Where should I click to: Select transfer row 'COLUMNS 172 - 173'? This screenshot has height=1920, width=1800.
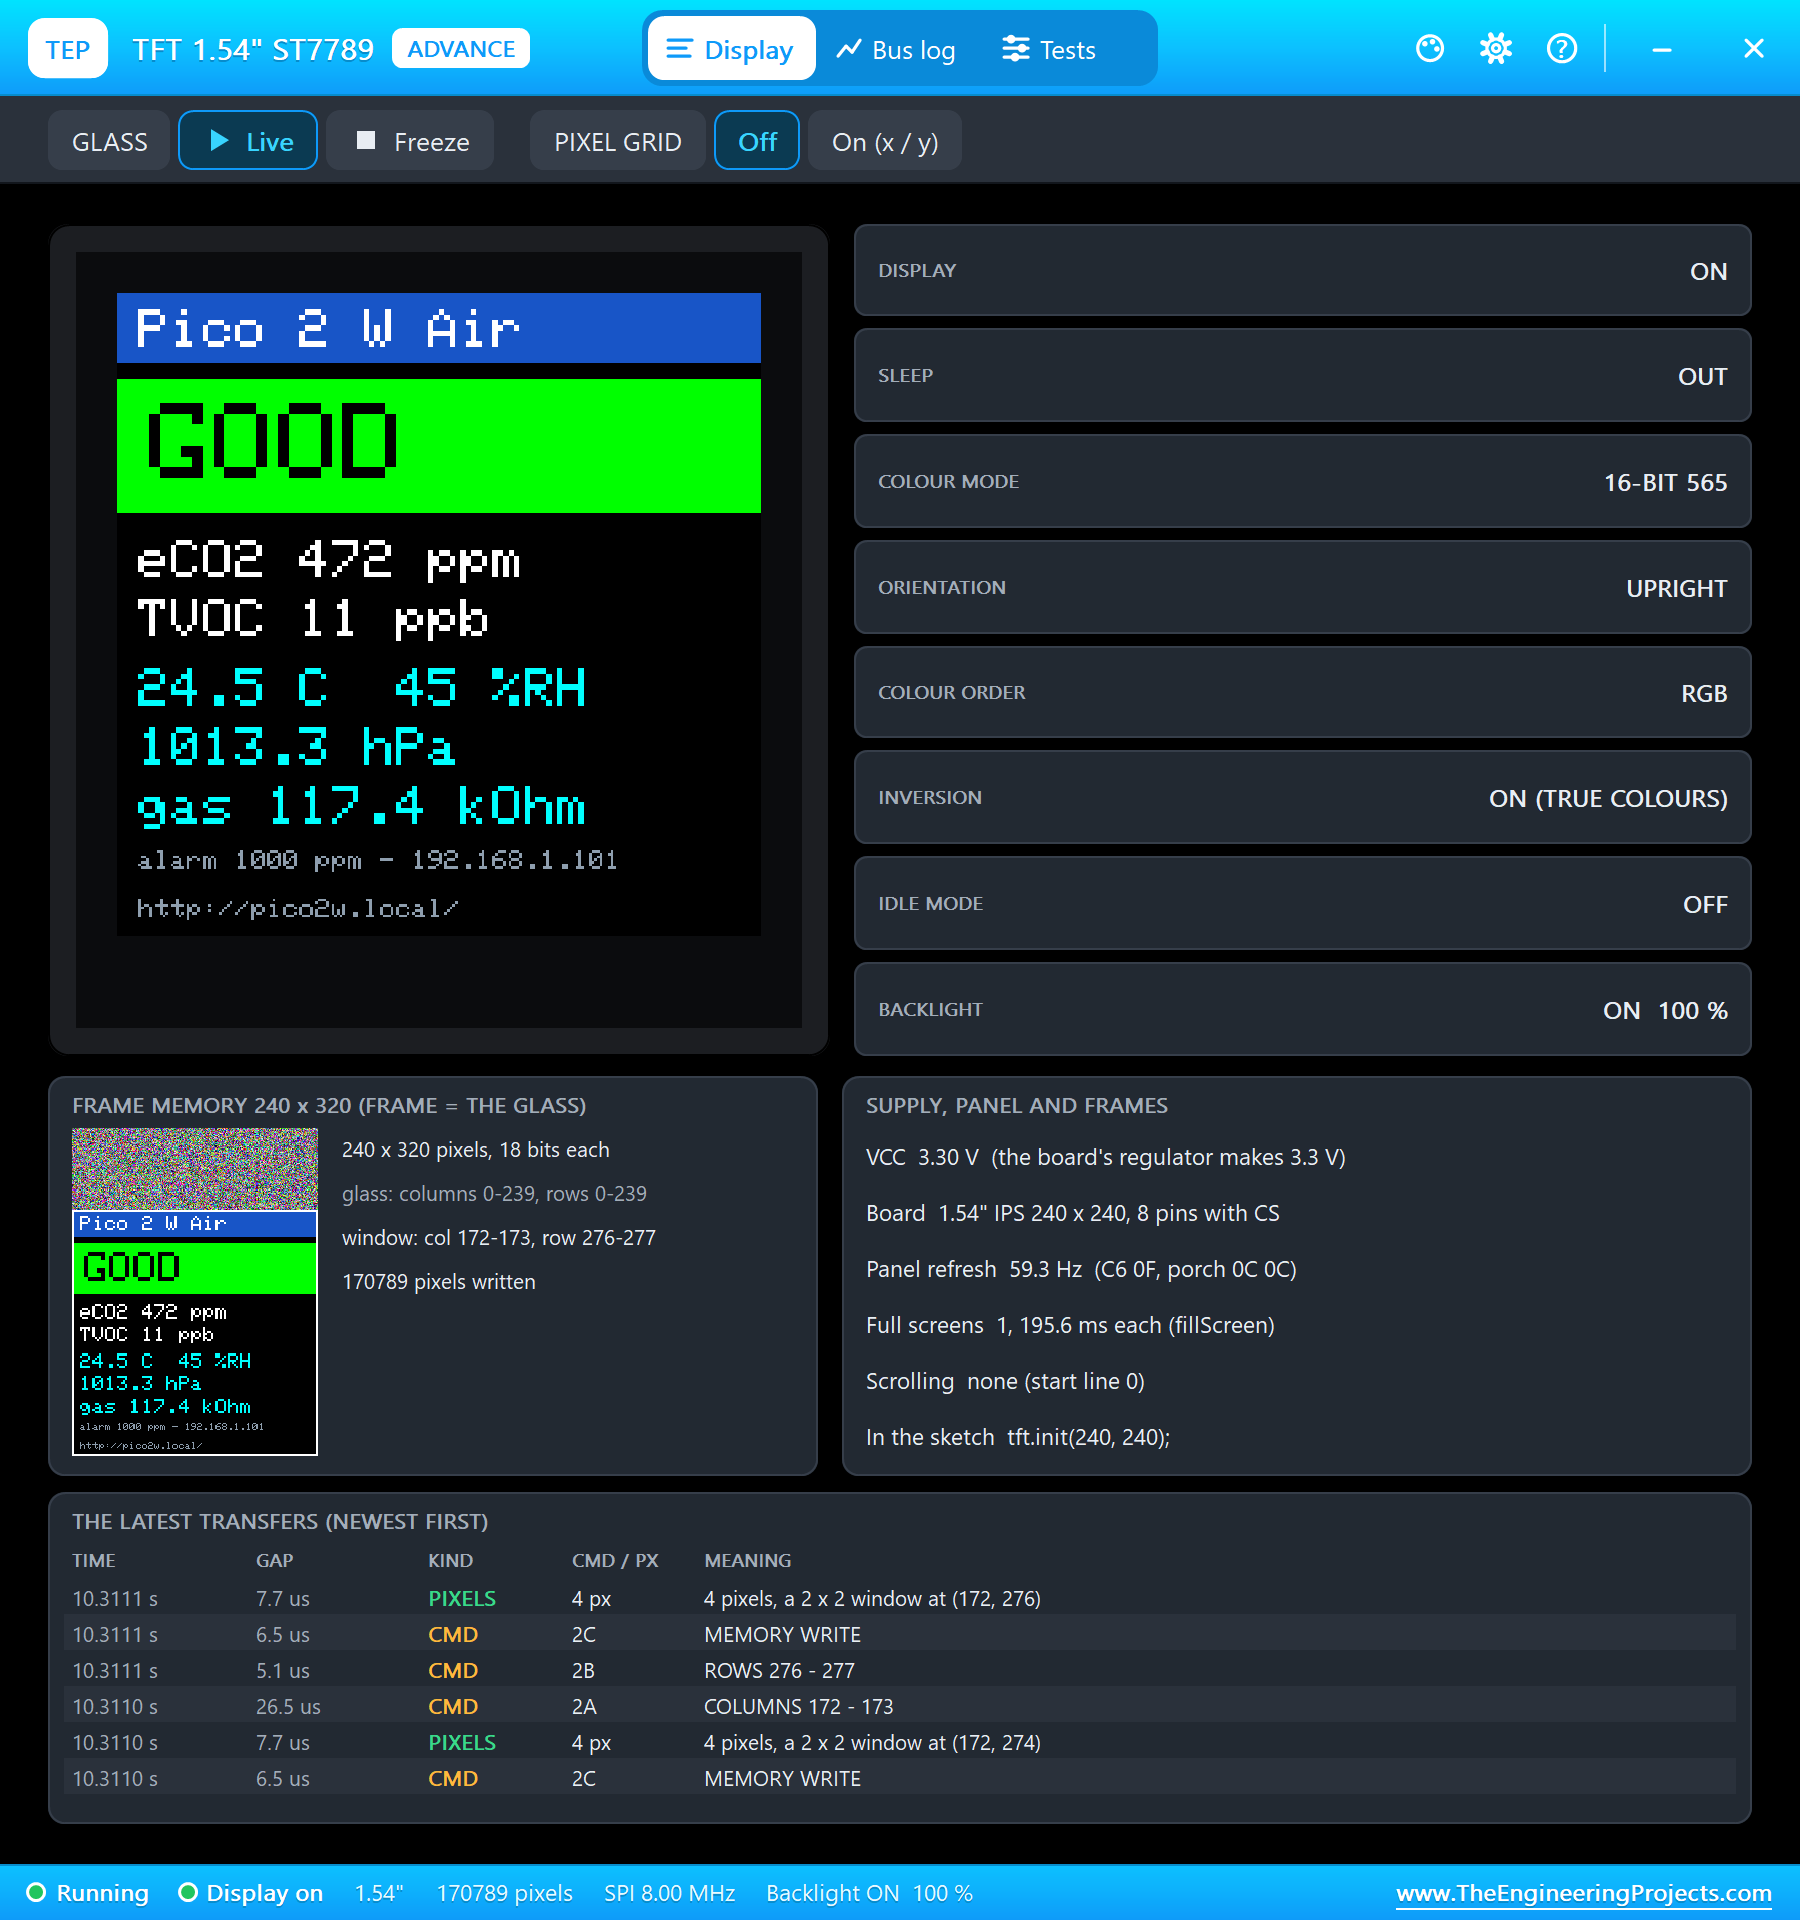tap(898, 1707)
